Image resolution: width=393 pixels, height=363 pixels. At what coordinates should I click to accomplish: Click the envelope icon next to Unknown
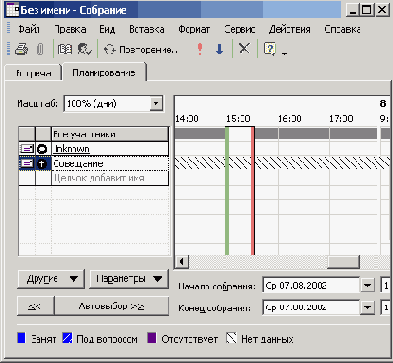[27, 149]
